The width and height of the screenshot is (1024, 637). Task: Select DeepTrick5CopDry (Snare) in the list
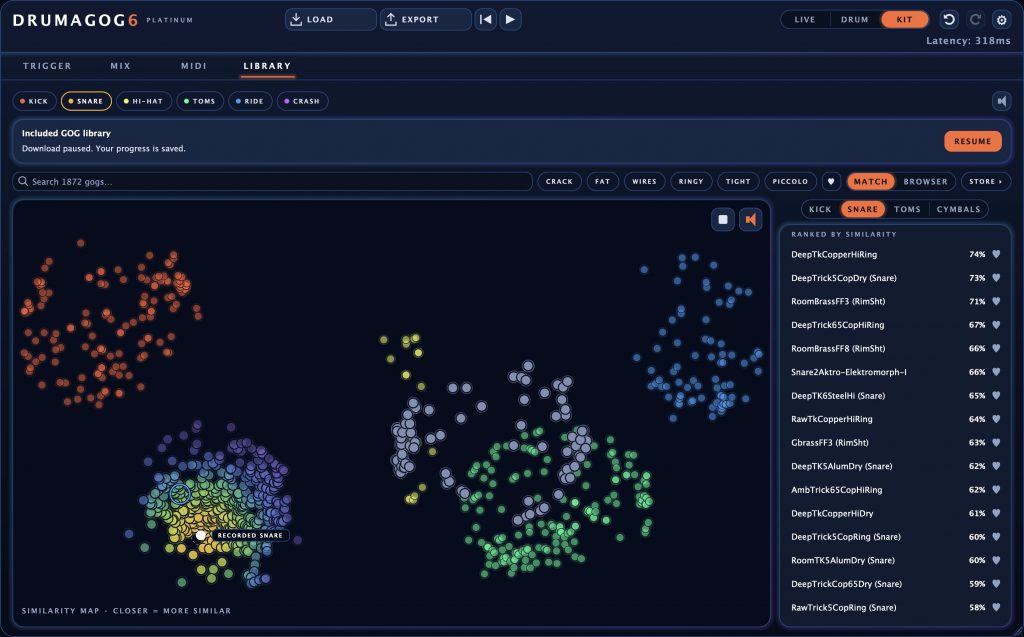pos(895,278)
